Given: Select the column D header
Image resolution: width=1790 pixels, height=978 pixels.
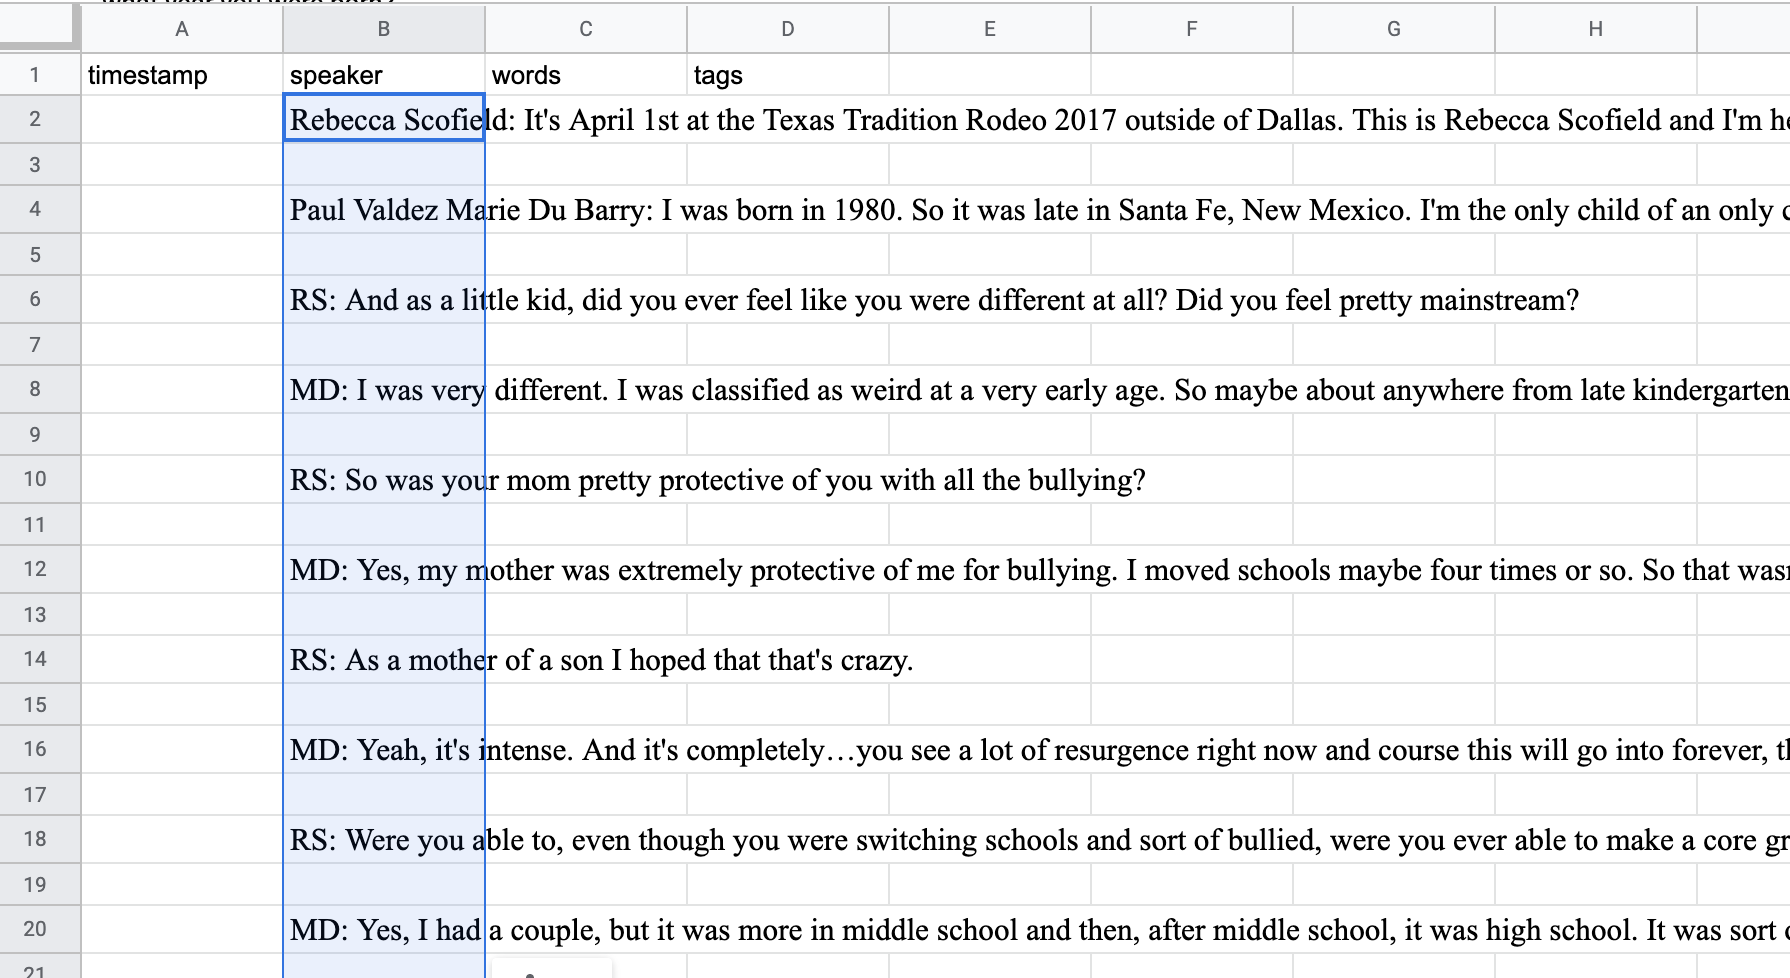Looking at the screenshot, I should 788,29.
